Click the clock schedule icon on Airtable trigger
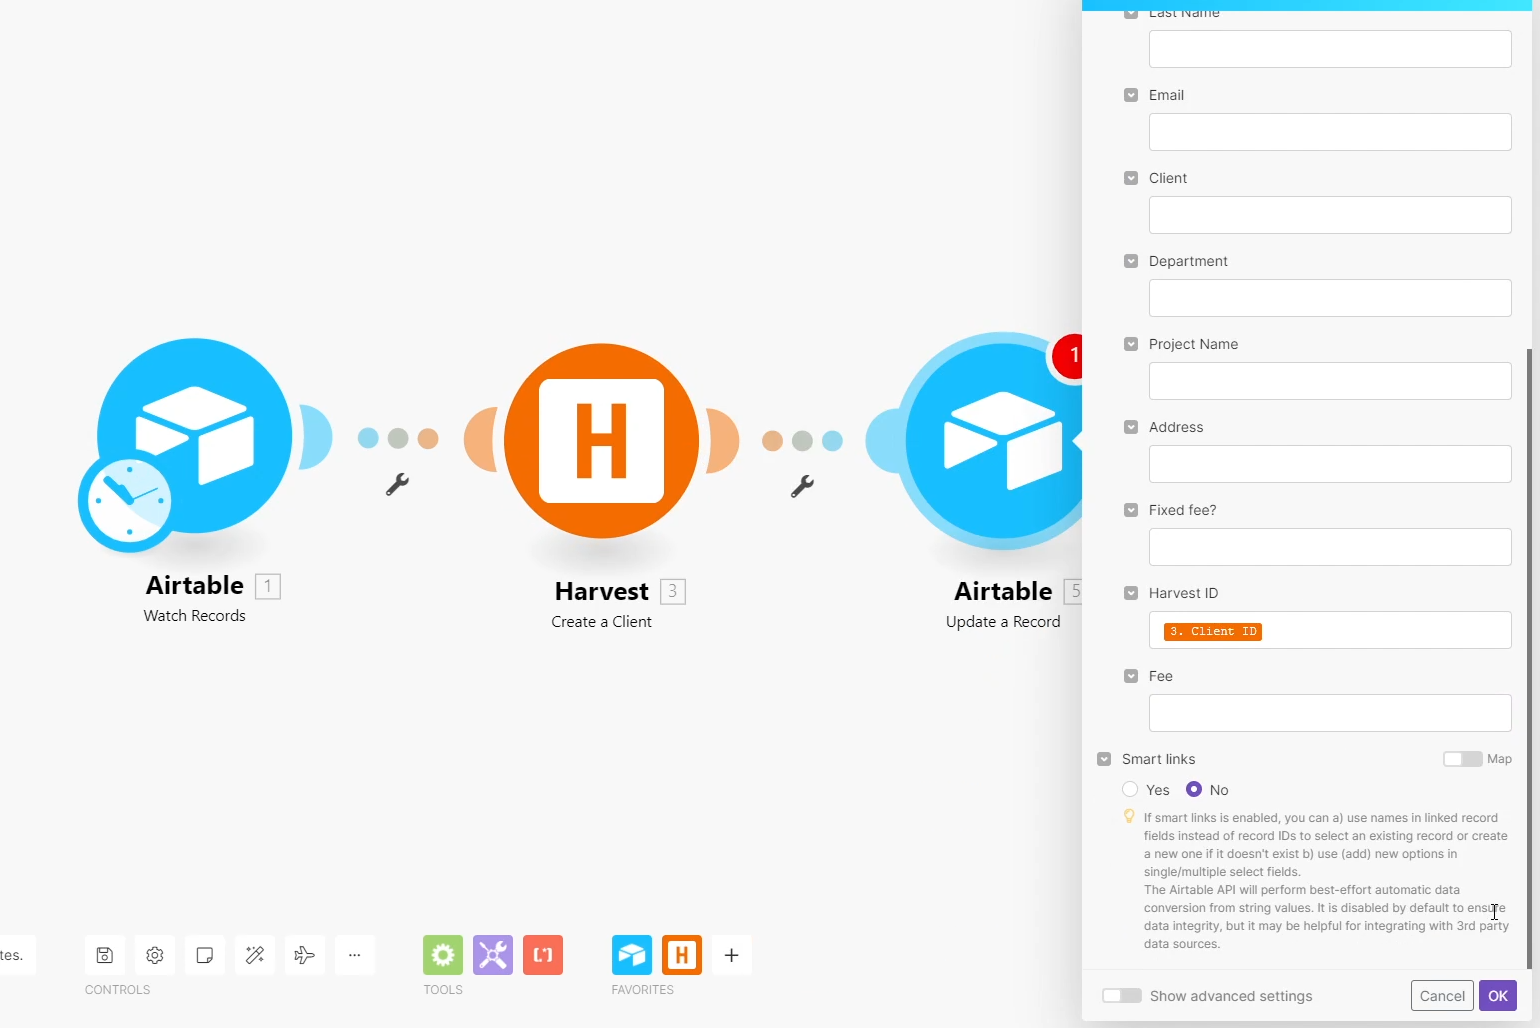Image resolution: width=1540 pixels, height=1028 pixels. tap(128, 501)
